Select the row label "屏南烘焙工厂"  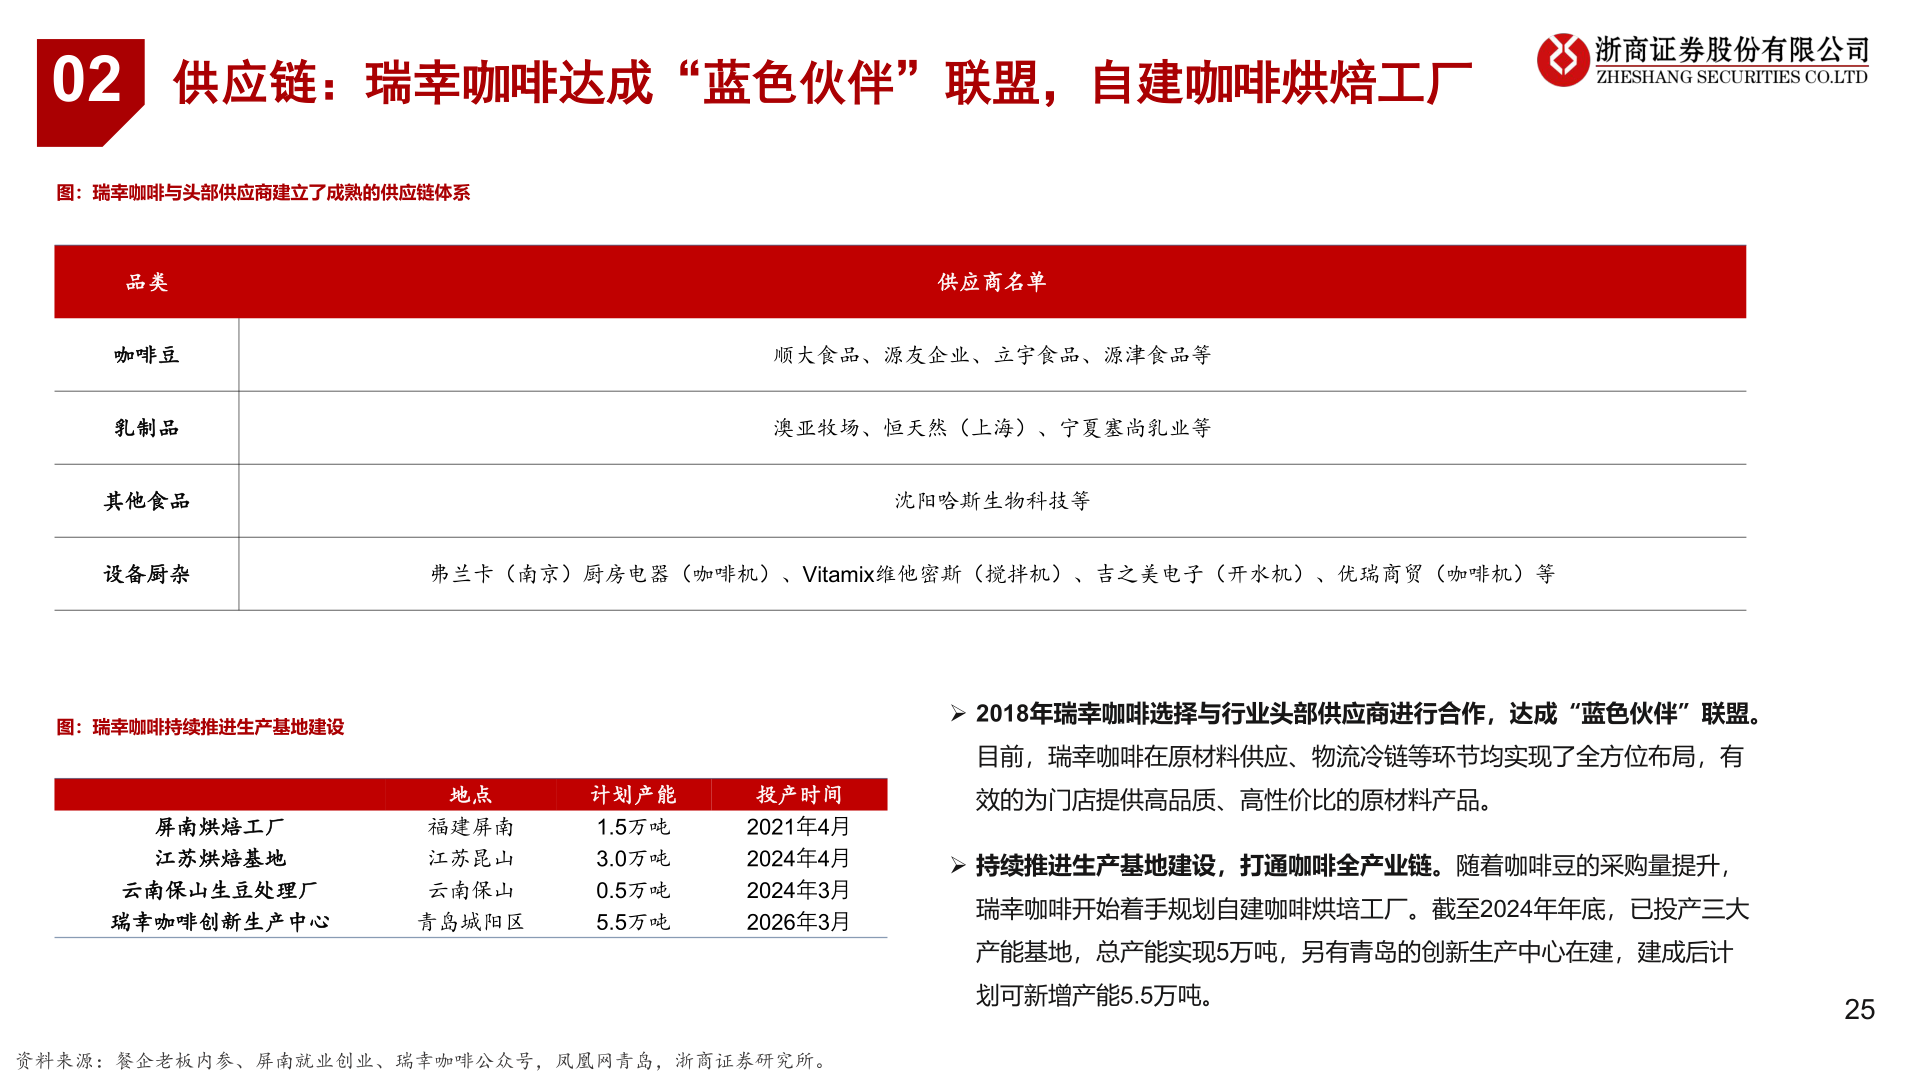pyautogui.click(x=220, y=827)
